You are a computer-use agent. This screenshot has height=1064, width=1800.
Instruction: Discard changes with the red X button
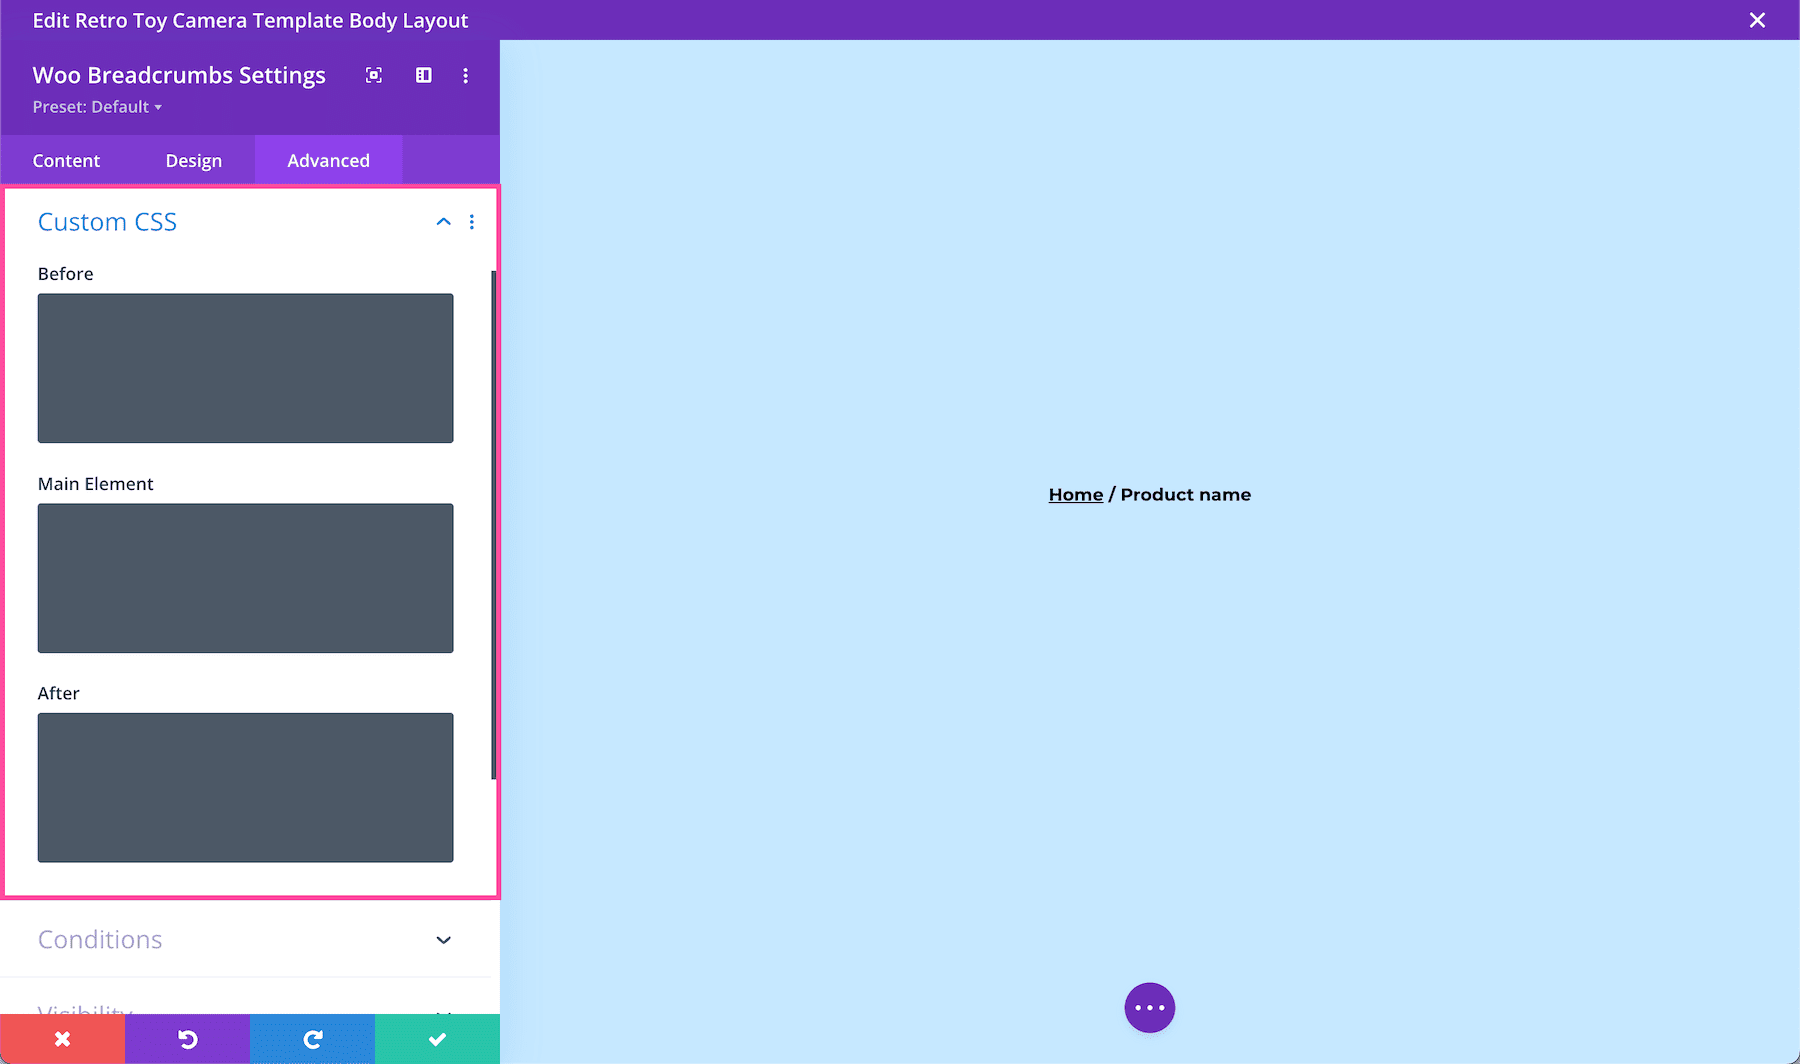pos(62,1038)
